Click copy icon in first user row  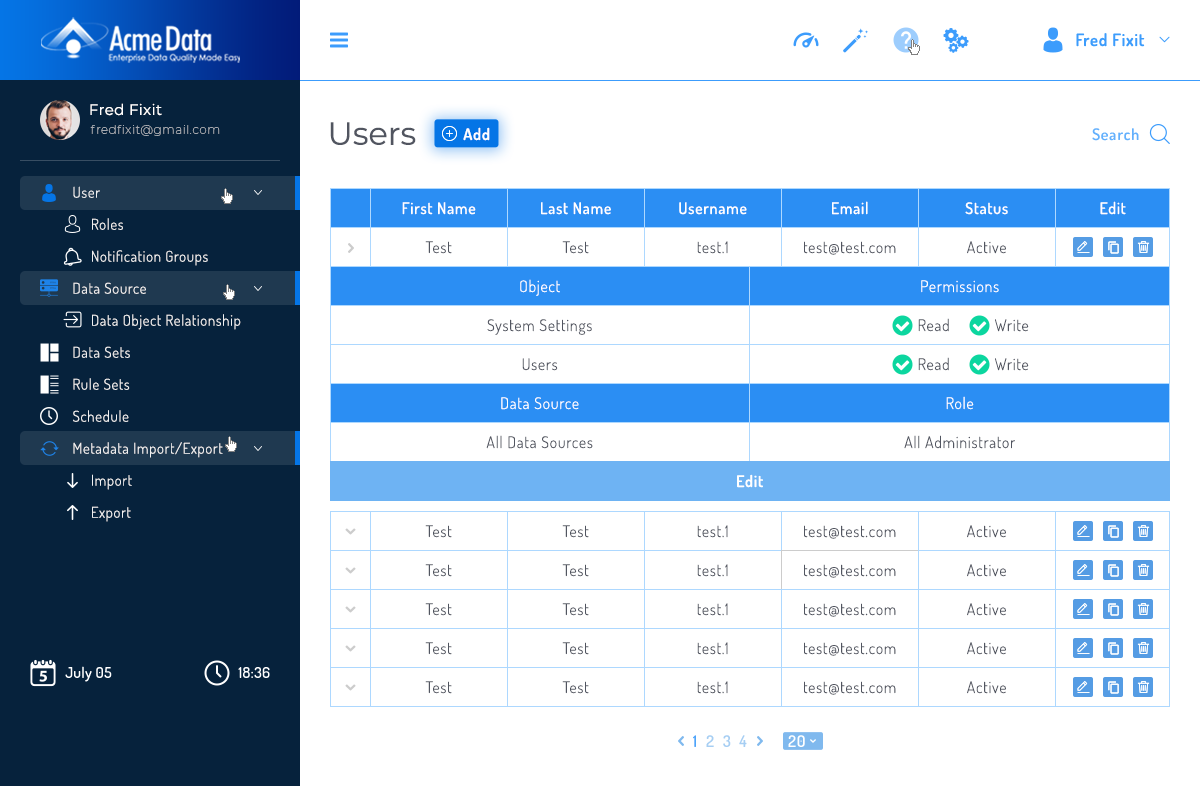(x=1113, y=247)
